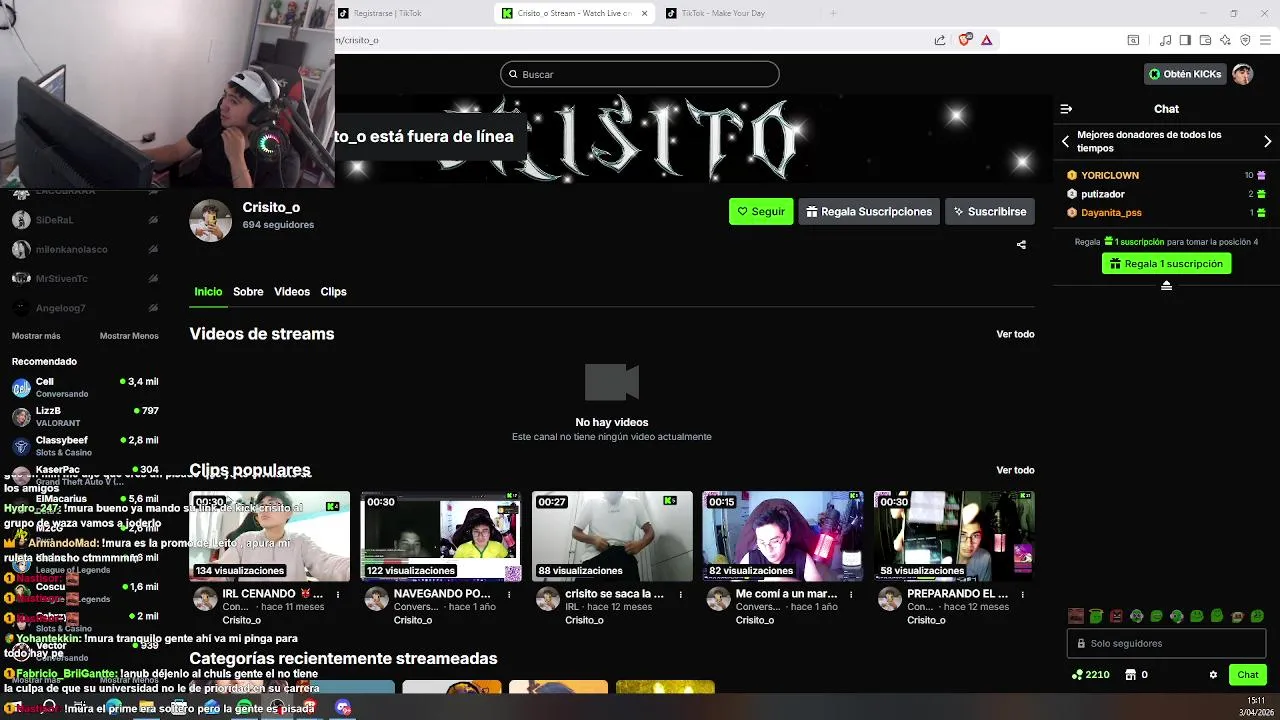Click the music note playlist icon
Screen dimensions: 1280x720
1165,40
